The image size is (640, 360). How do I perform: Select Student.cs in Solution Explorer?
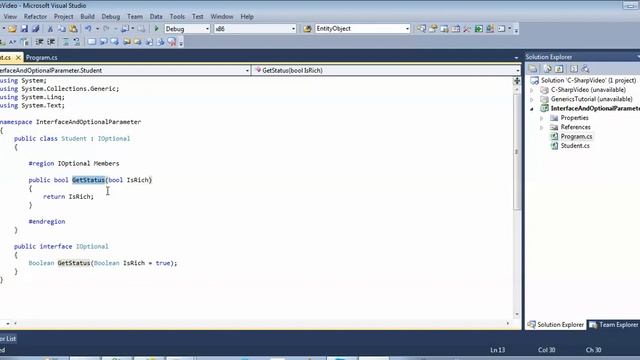[575, 146]
